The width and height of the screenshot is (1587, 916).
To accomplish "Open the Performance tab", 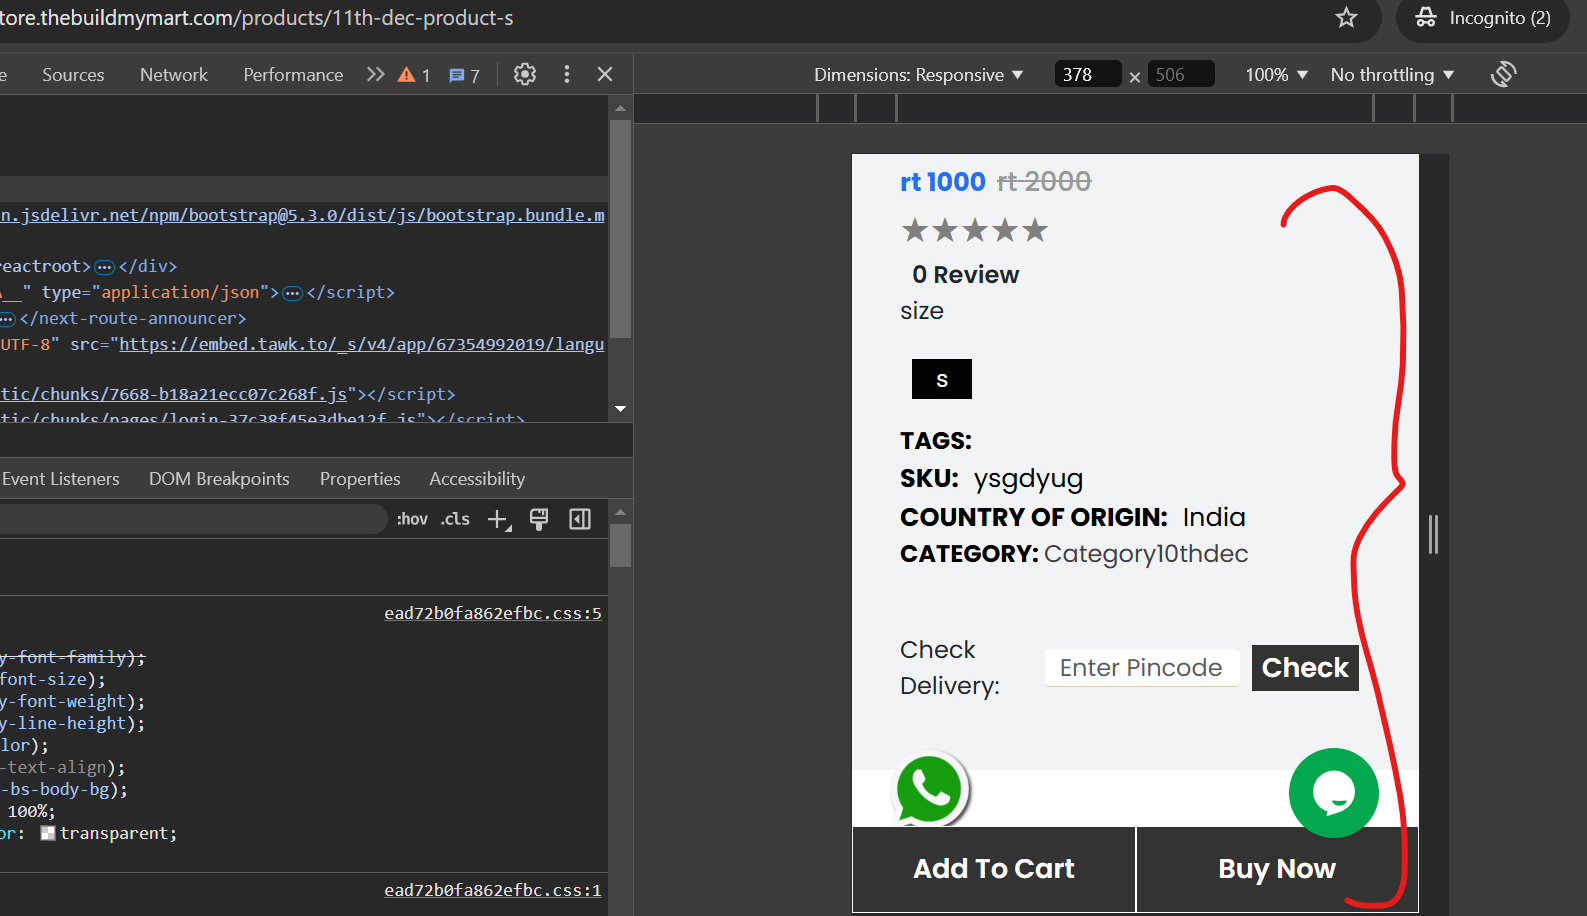I will 293,75.
